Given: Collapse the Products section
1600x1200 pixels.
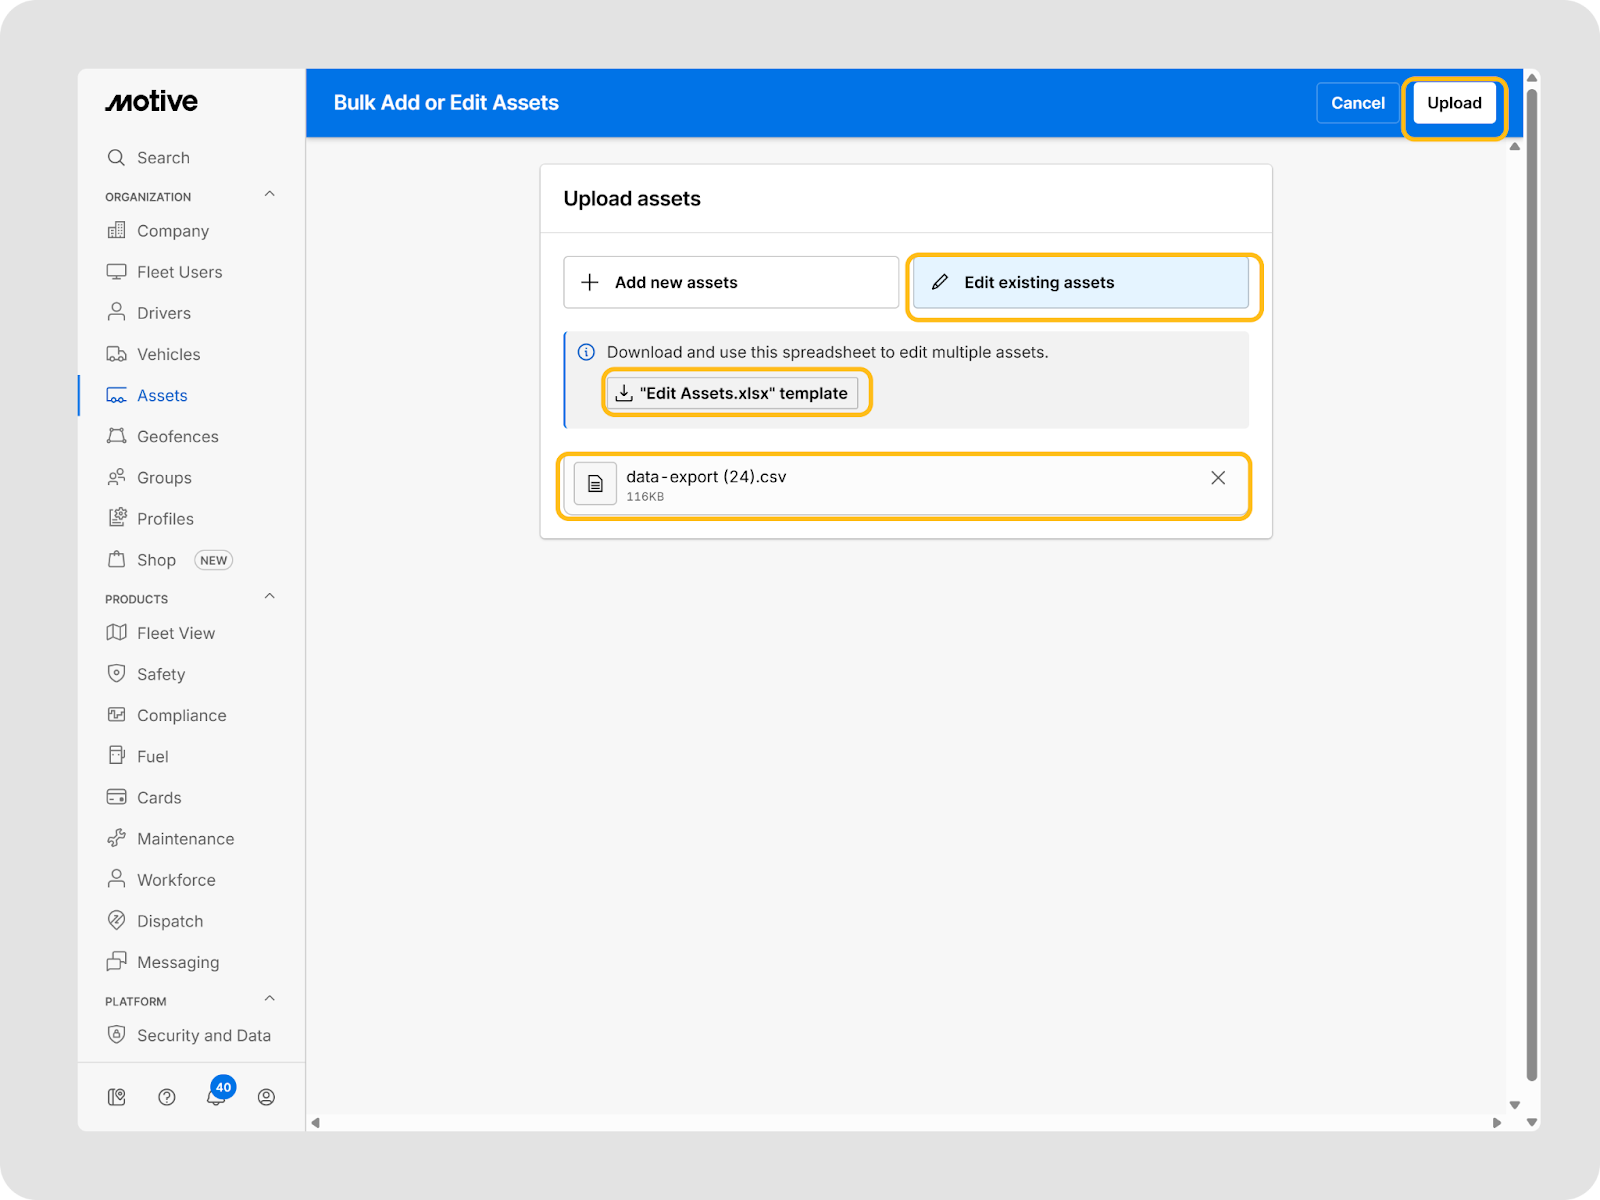Looking at the screenshot, I should tap(269, 597).
